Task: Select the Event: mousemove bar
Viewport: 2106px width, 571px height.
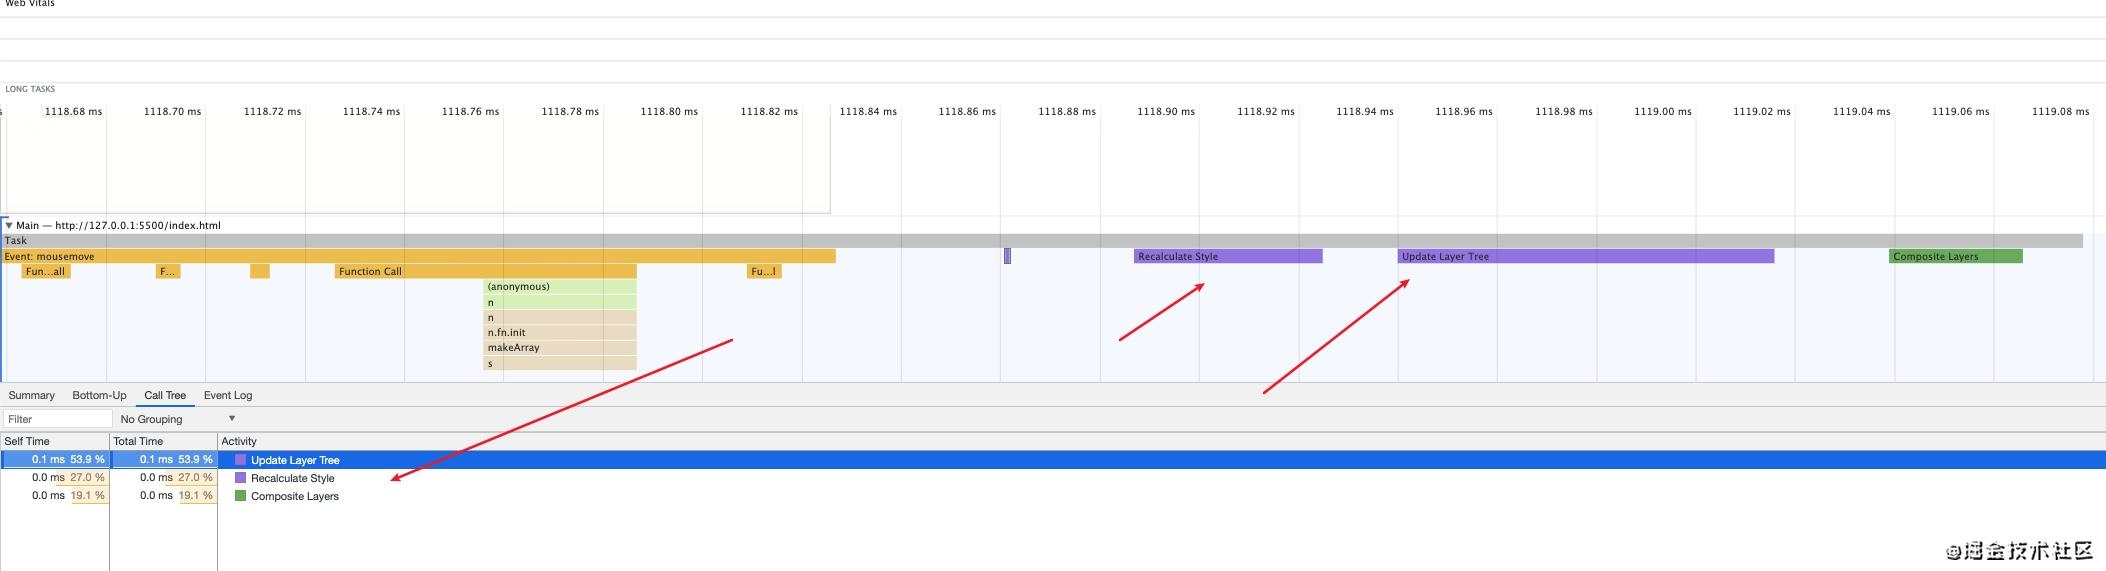Action: [x=418, y=257]
